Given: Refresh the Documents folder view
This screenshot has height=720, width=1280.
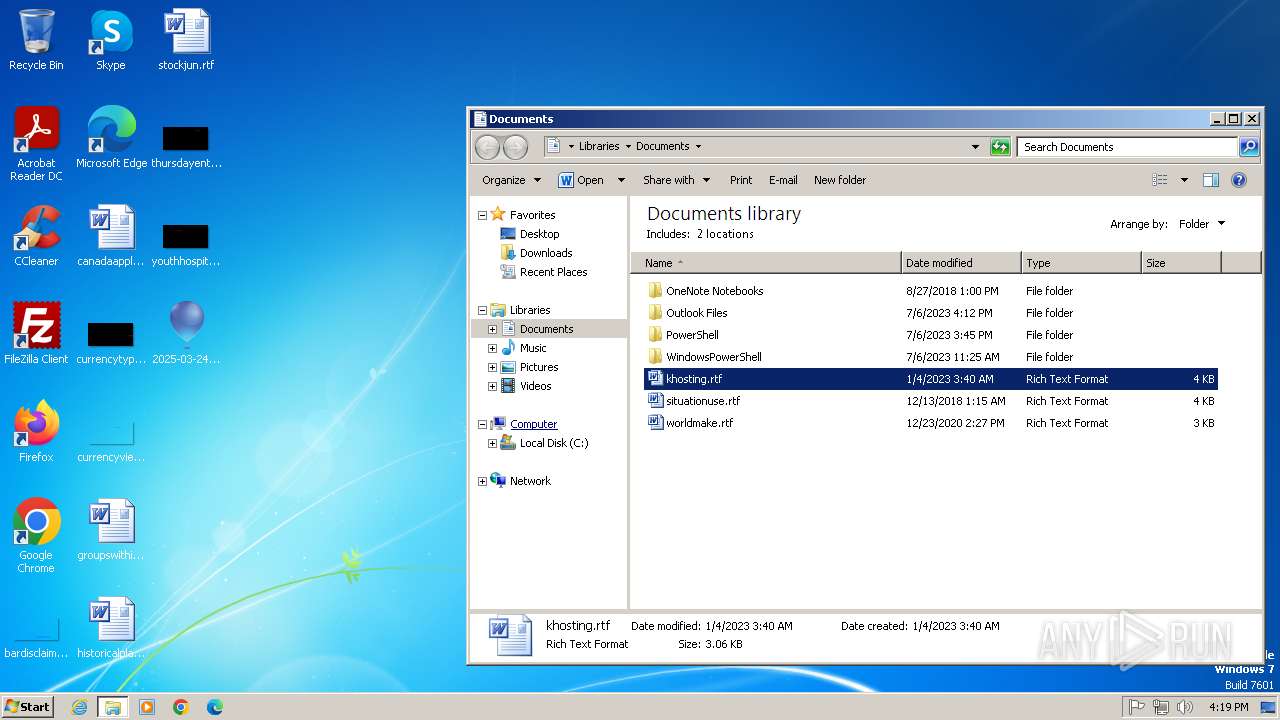Looking at the screenshot, I should tap(1000, 147).
